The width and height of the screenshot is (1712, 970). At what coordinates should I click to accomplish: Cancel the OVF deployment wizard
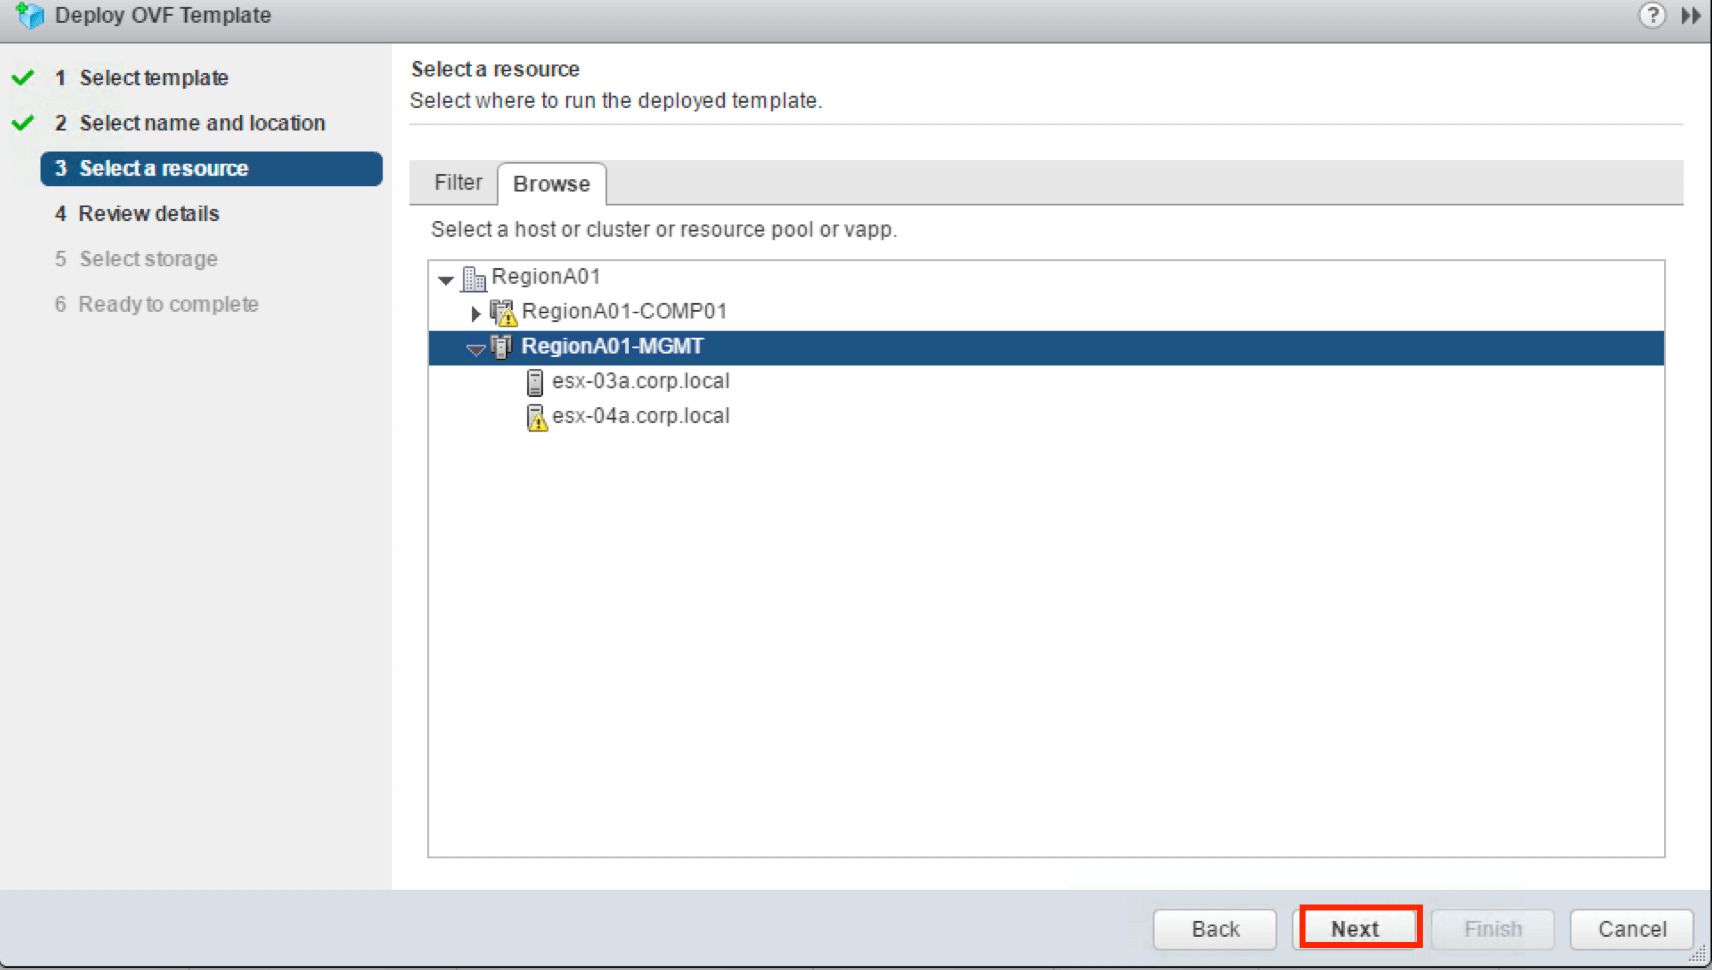[1631, 929]
